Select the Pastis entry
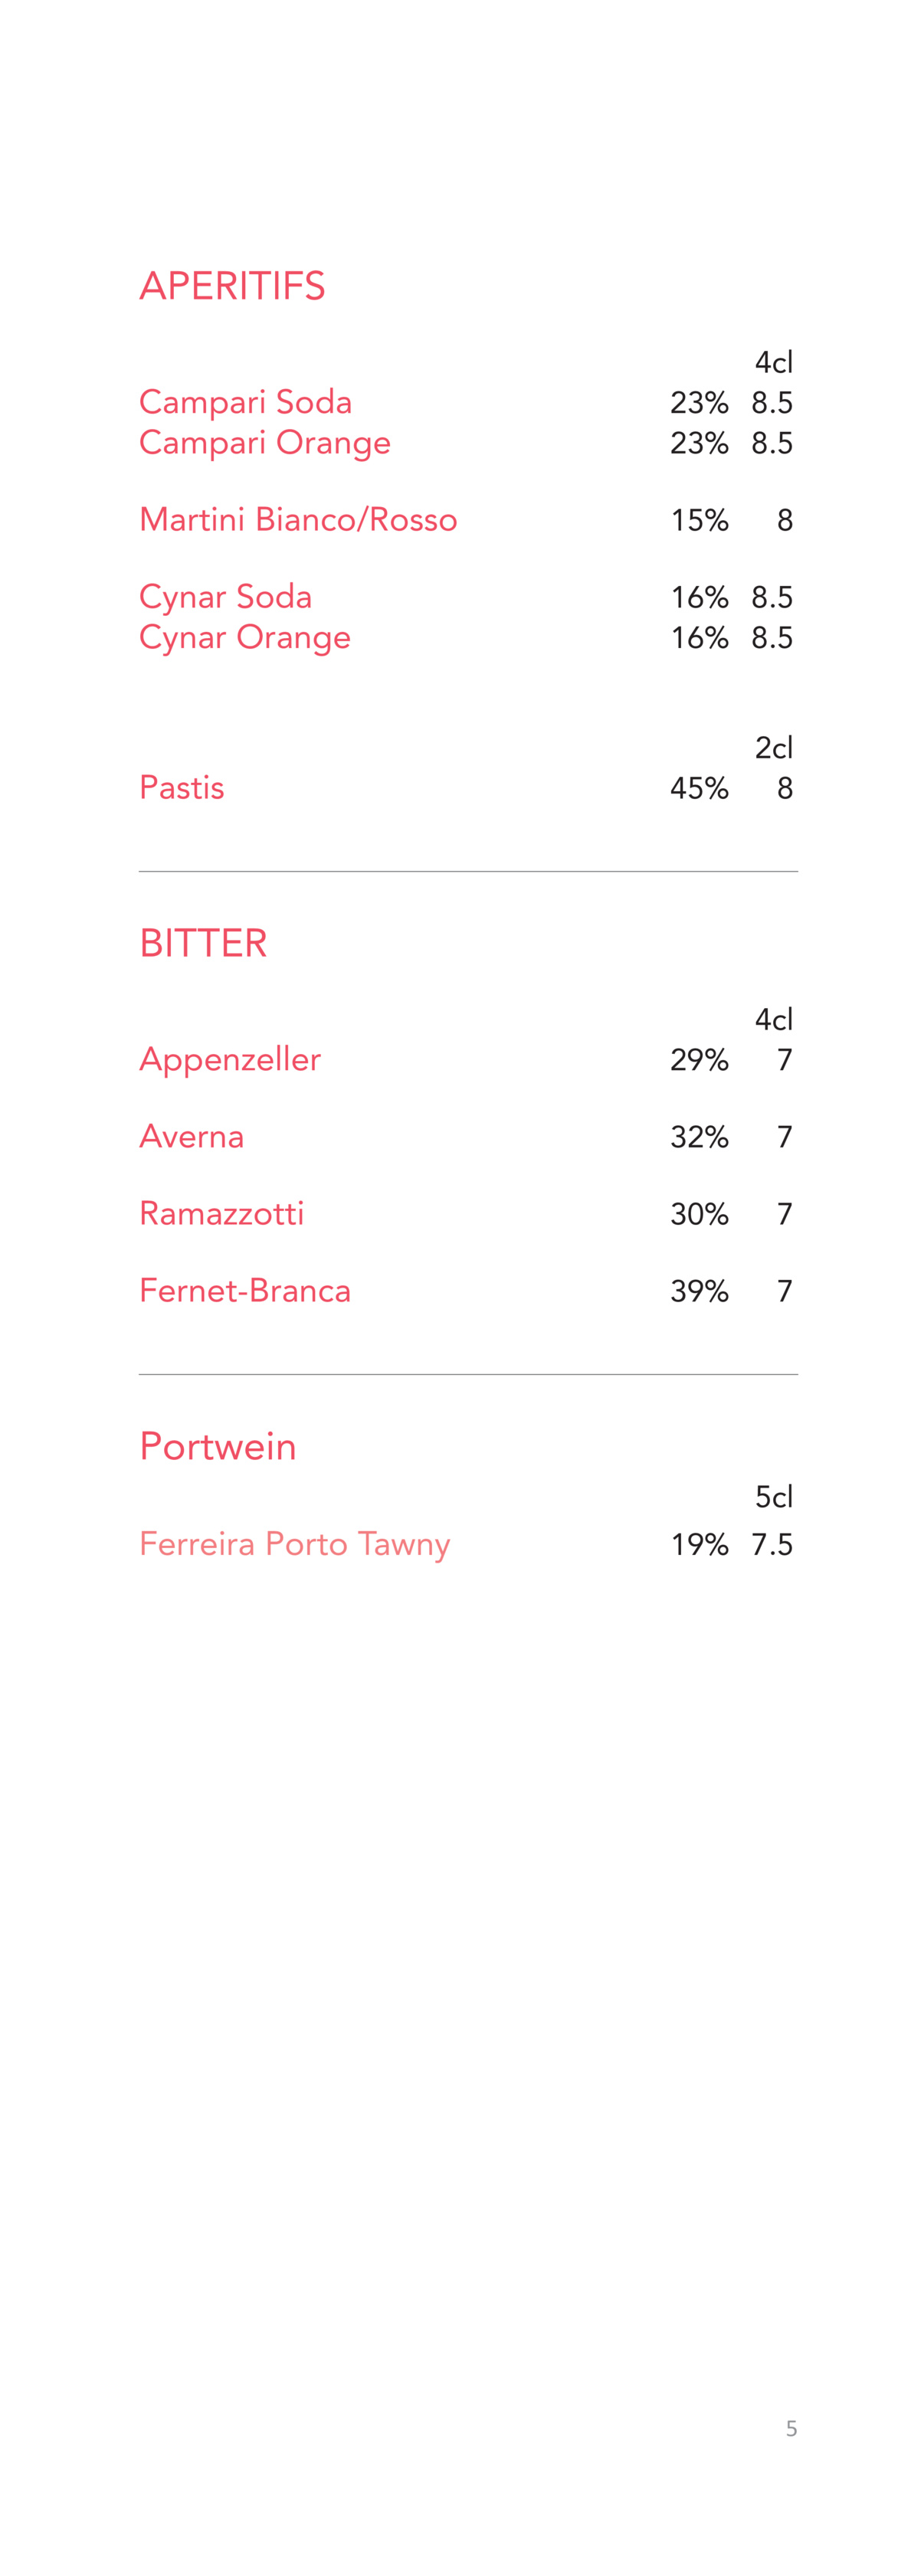The image size is (911, 2576). pyautogui.click(x=181, y=788)
